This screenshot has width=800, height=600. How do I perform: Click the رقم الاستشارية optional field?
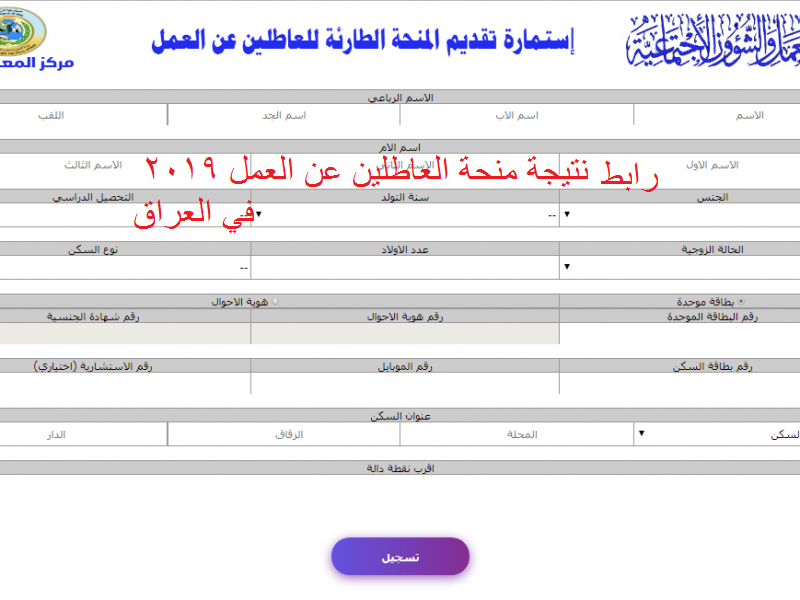pos(125,383)
